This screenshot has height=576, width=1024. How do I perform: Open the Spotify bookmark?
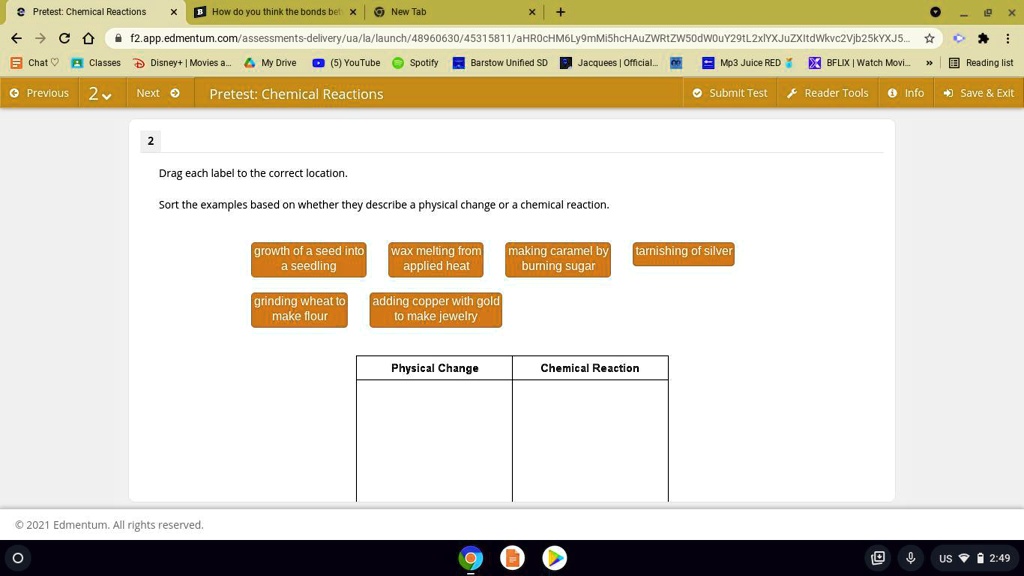pos(410,62)
